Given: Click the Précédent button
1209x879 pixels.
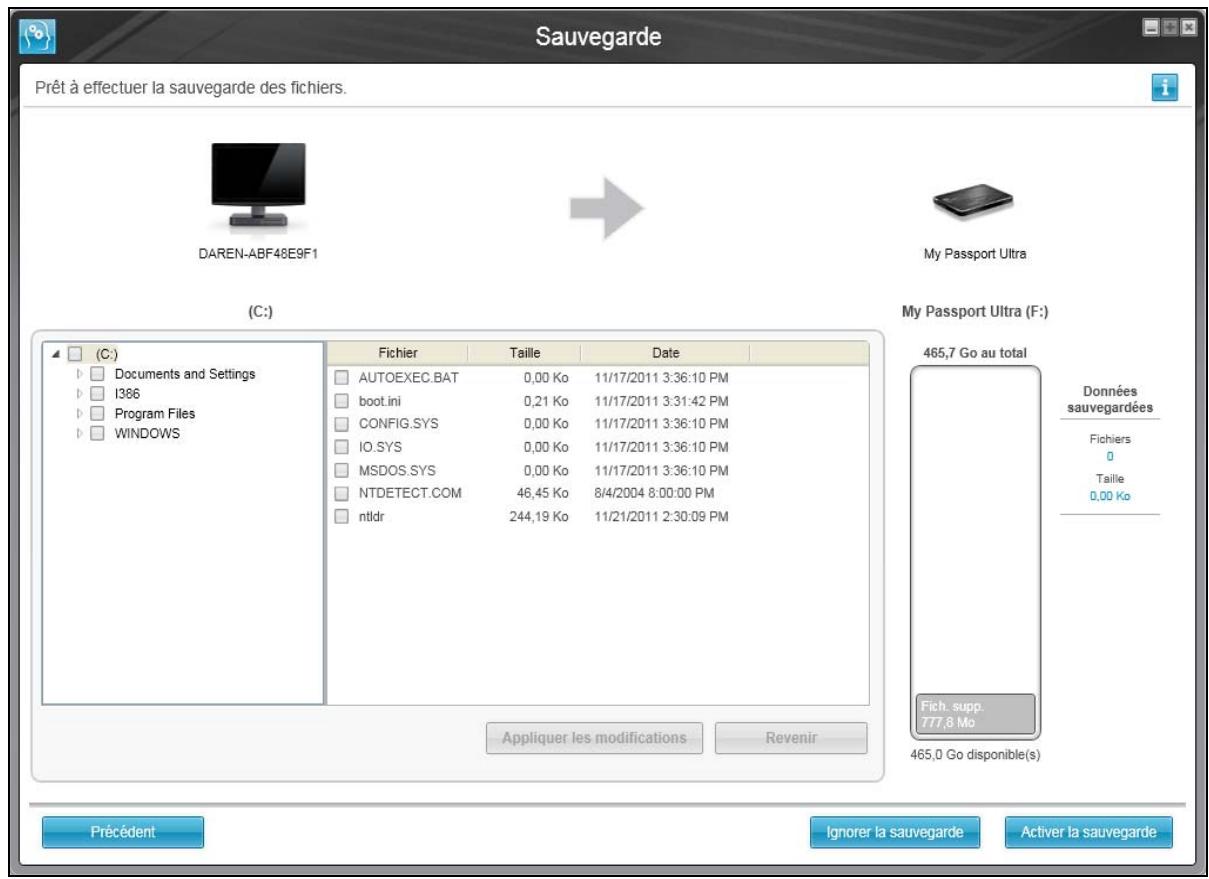Looking at the screenshot, I should point(122,831).
